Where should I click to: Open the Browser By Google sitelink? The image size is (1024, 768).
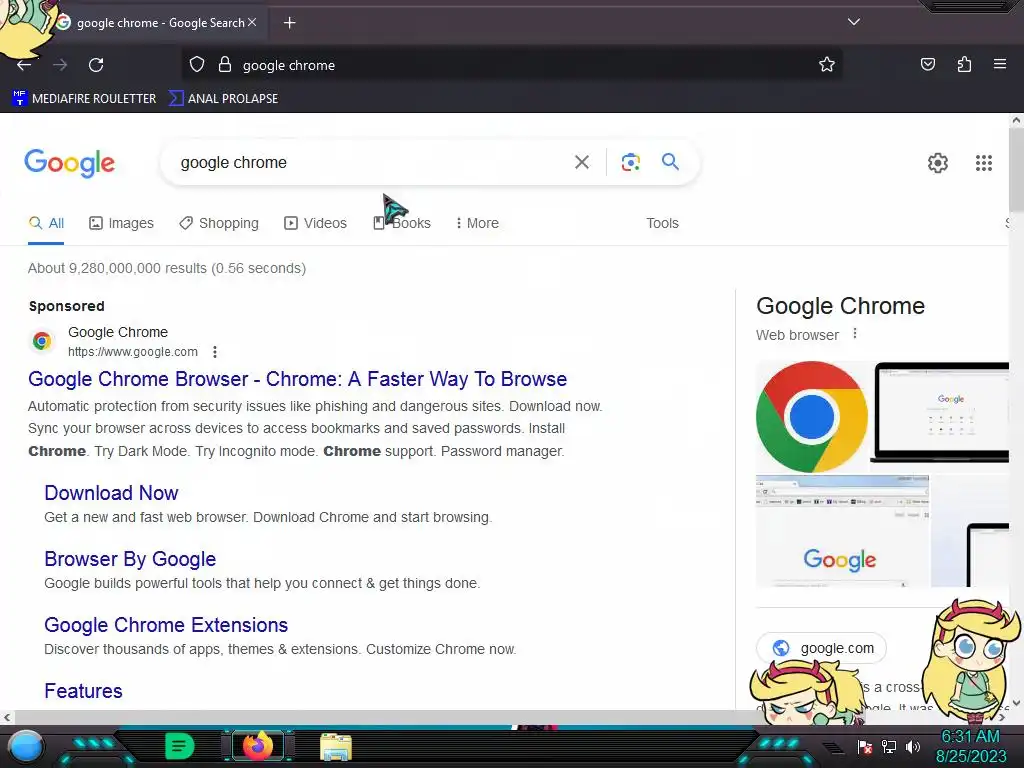click(x=130, y=559)
